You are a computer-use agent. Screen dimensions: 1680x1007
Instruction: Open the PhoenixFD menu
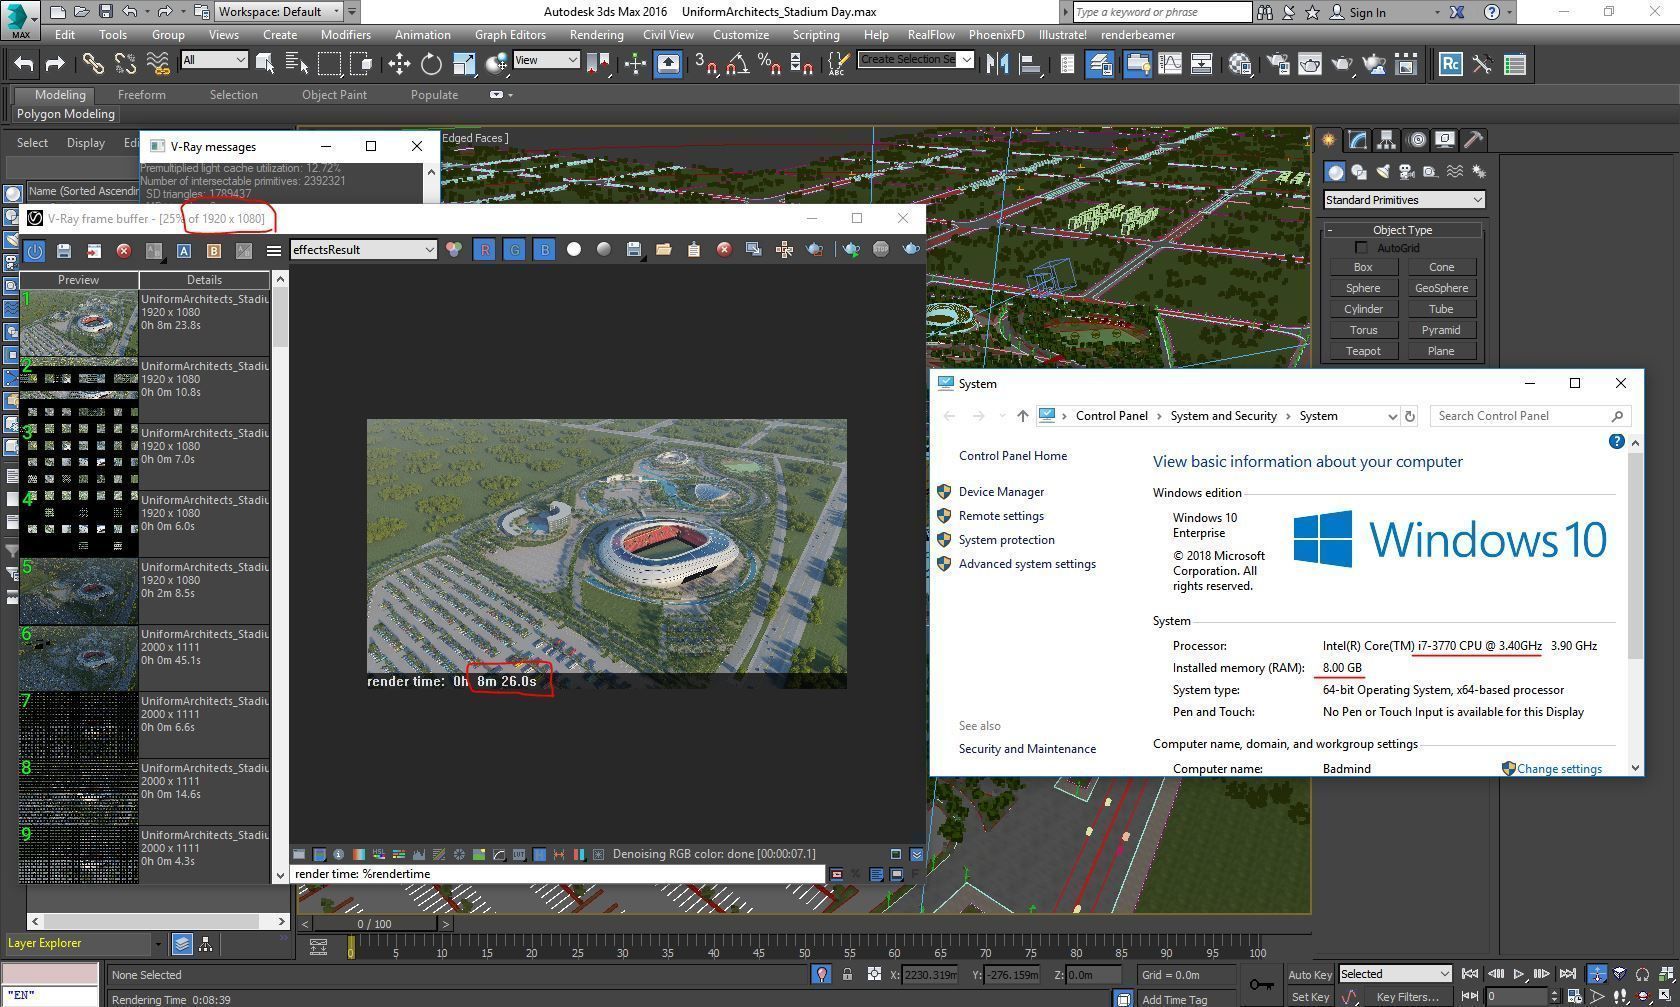[997, 34]
